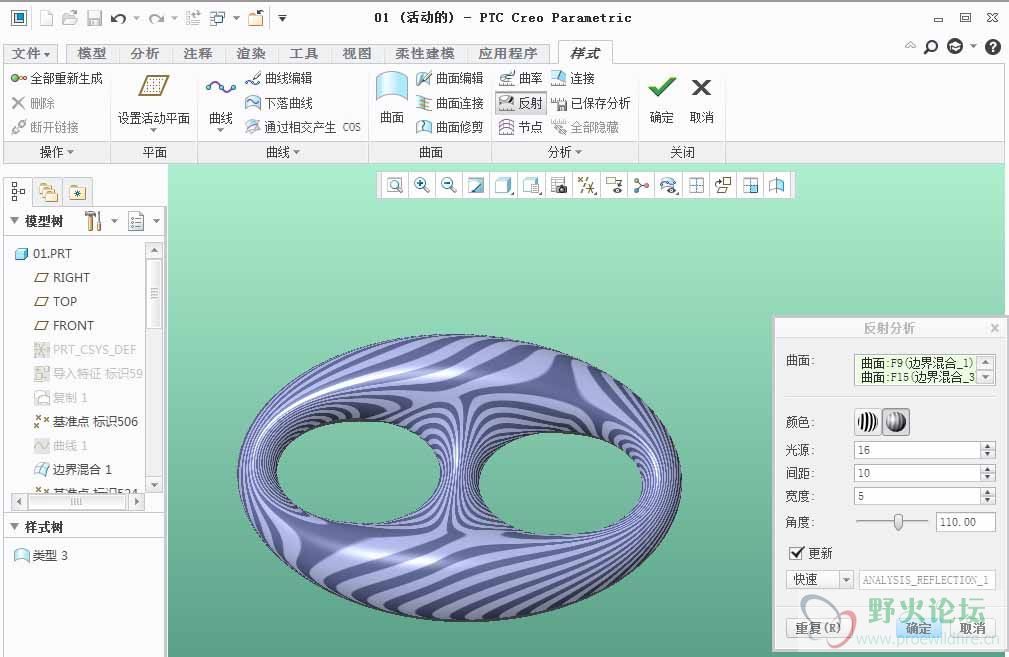The width and height of the screenshot is (1009, 657).
Task: Click the 节点 nodes analysis tool
Action: 521,127
